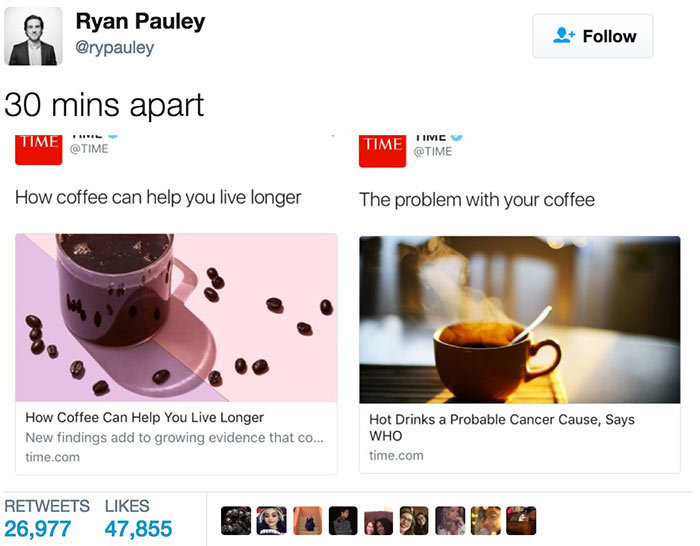Open the right @TIME handle
This screenshot has width=700, height=546.
pyautogui.click(x=433, y=151)
